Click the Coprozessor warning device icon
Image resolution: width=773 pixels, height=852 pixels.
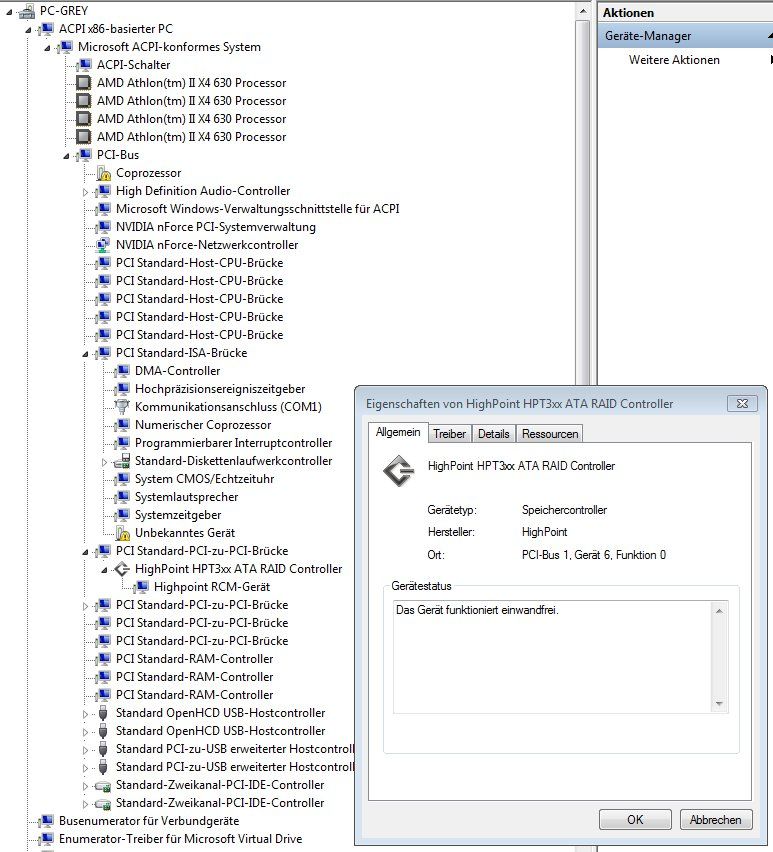click(103, 173)
